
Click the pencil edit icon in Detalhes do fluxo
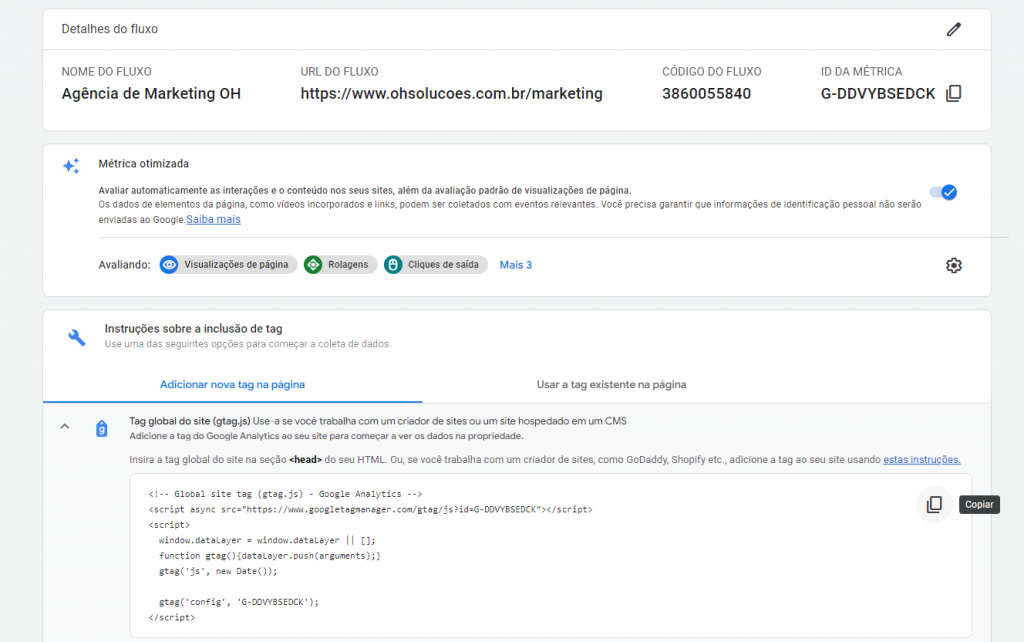(953, 29)
